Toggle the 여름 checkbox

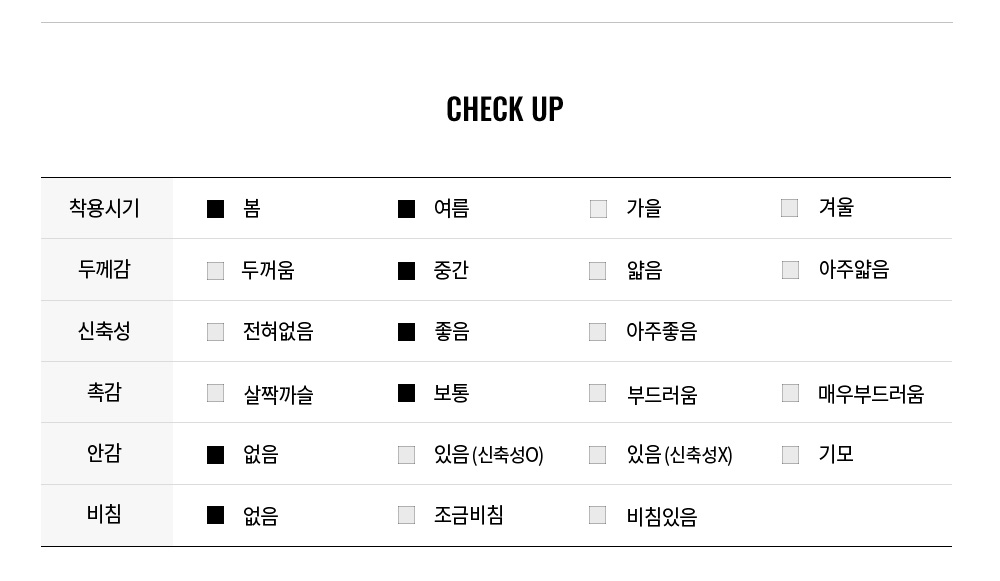406,209
